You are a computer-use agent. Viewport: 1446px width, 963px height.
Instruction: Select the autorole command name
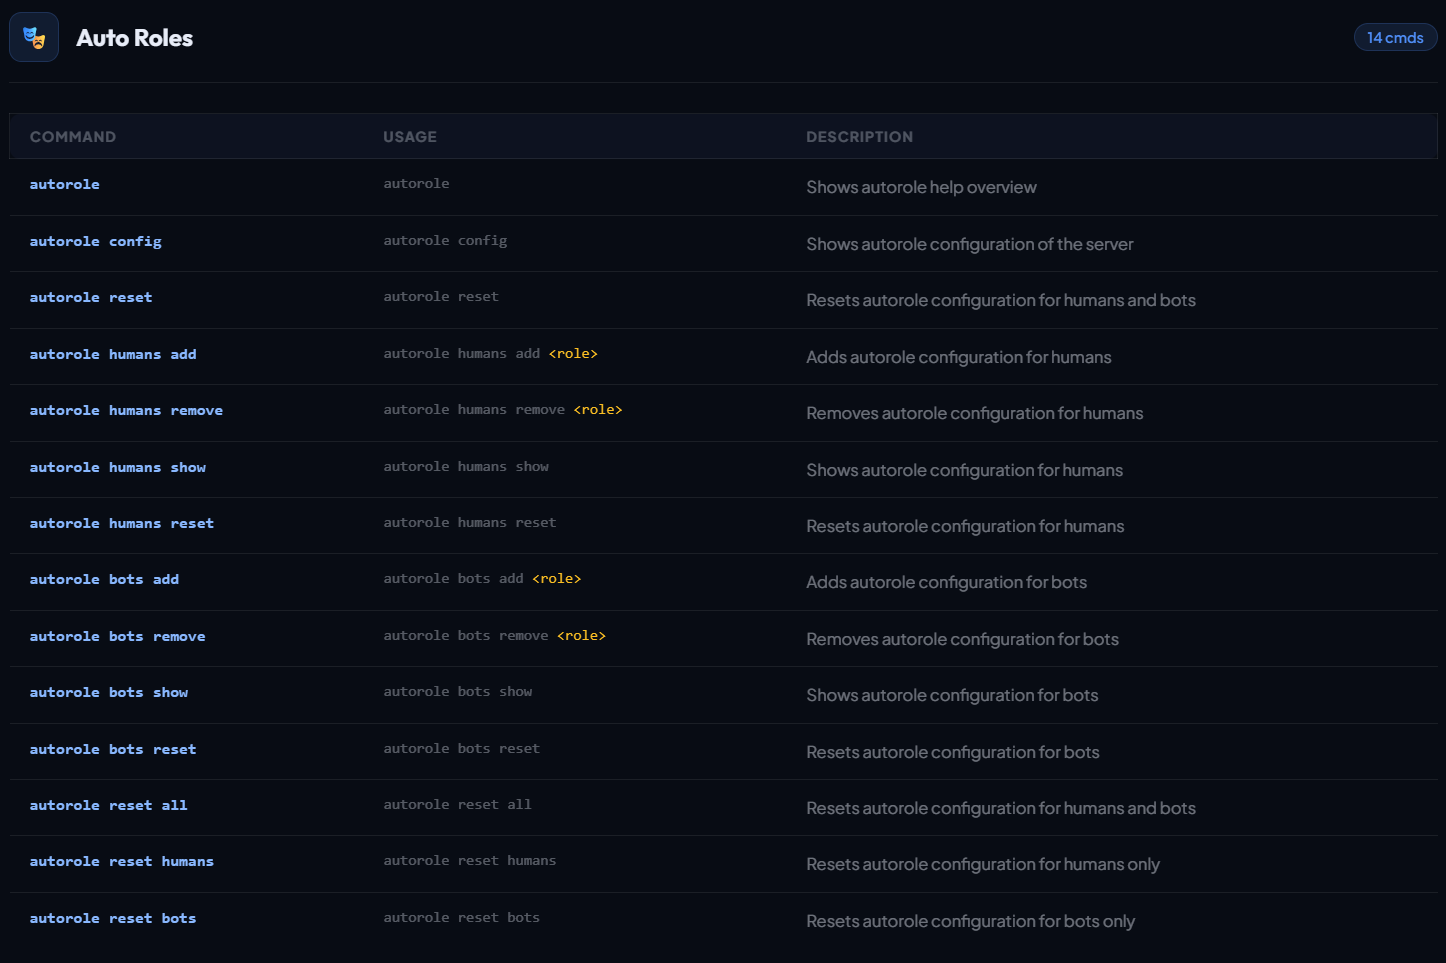click(x=65, y=185)
